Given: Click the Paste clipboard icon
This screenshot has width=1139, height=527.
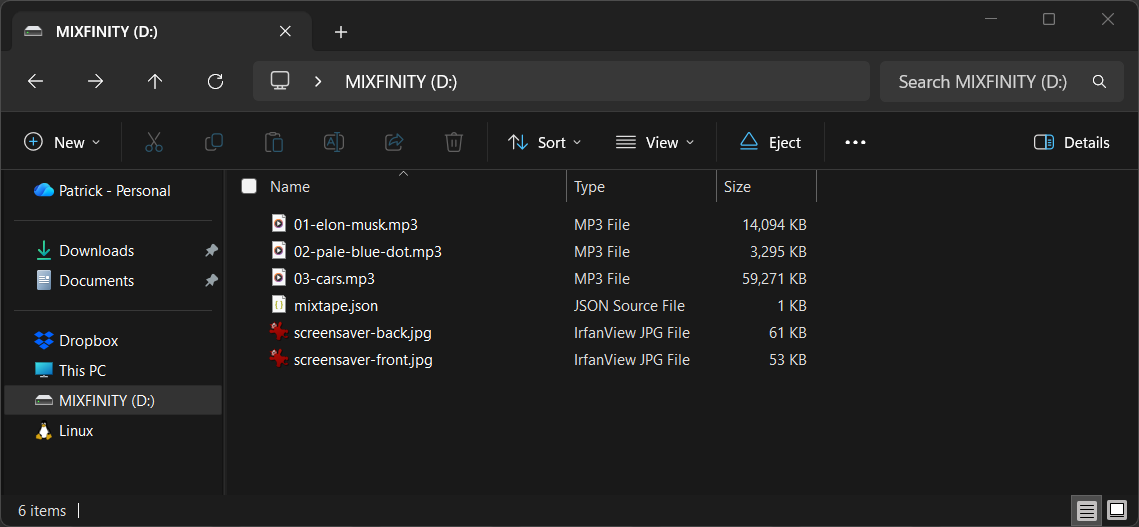Looking at the screenshot, I should (274, 142).
